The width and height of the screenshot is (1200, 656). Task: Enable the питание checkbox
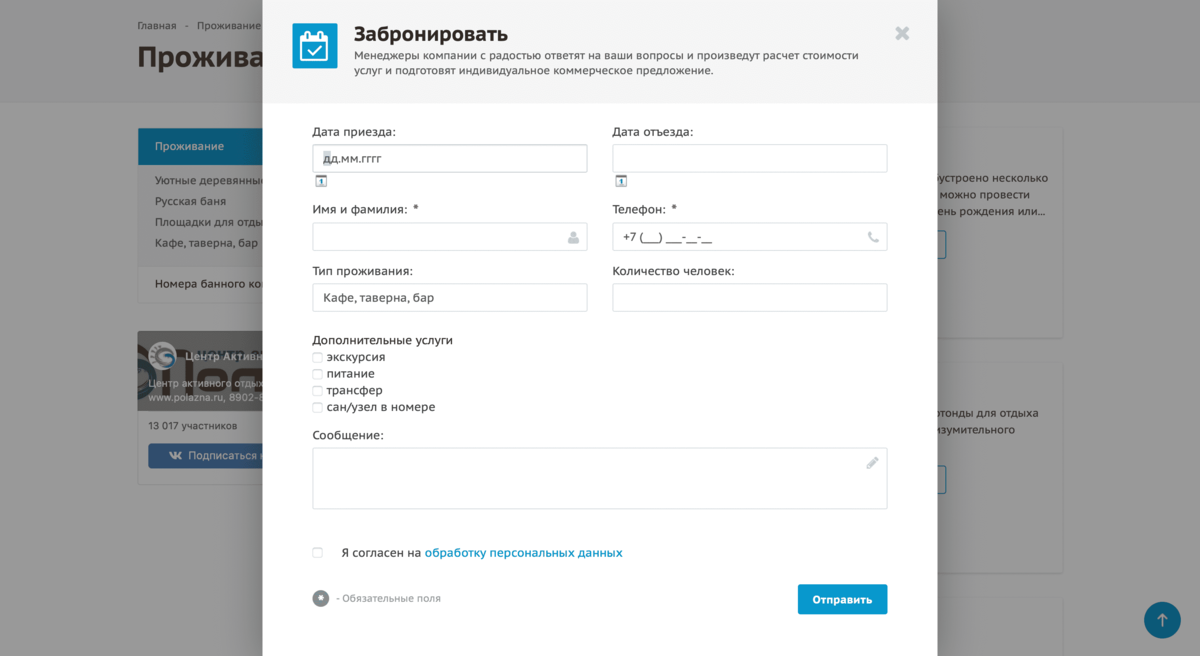tap(317, 374)
